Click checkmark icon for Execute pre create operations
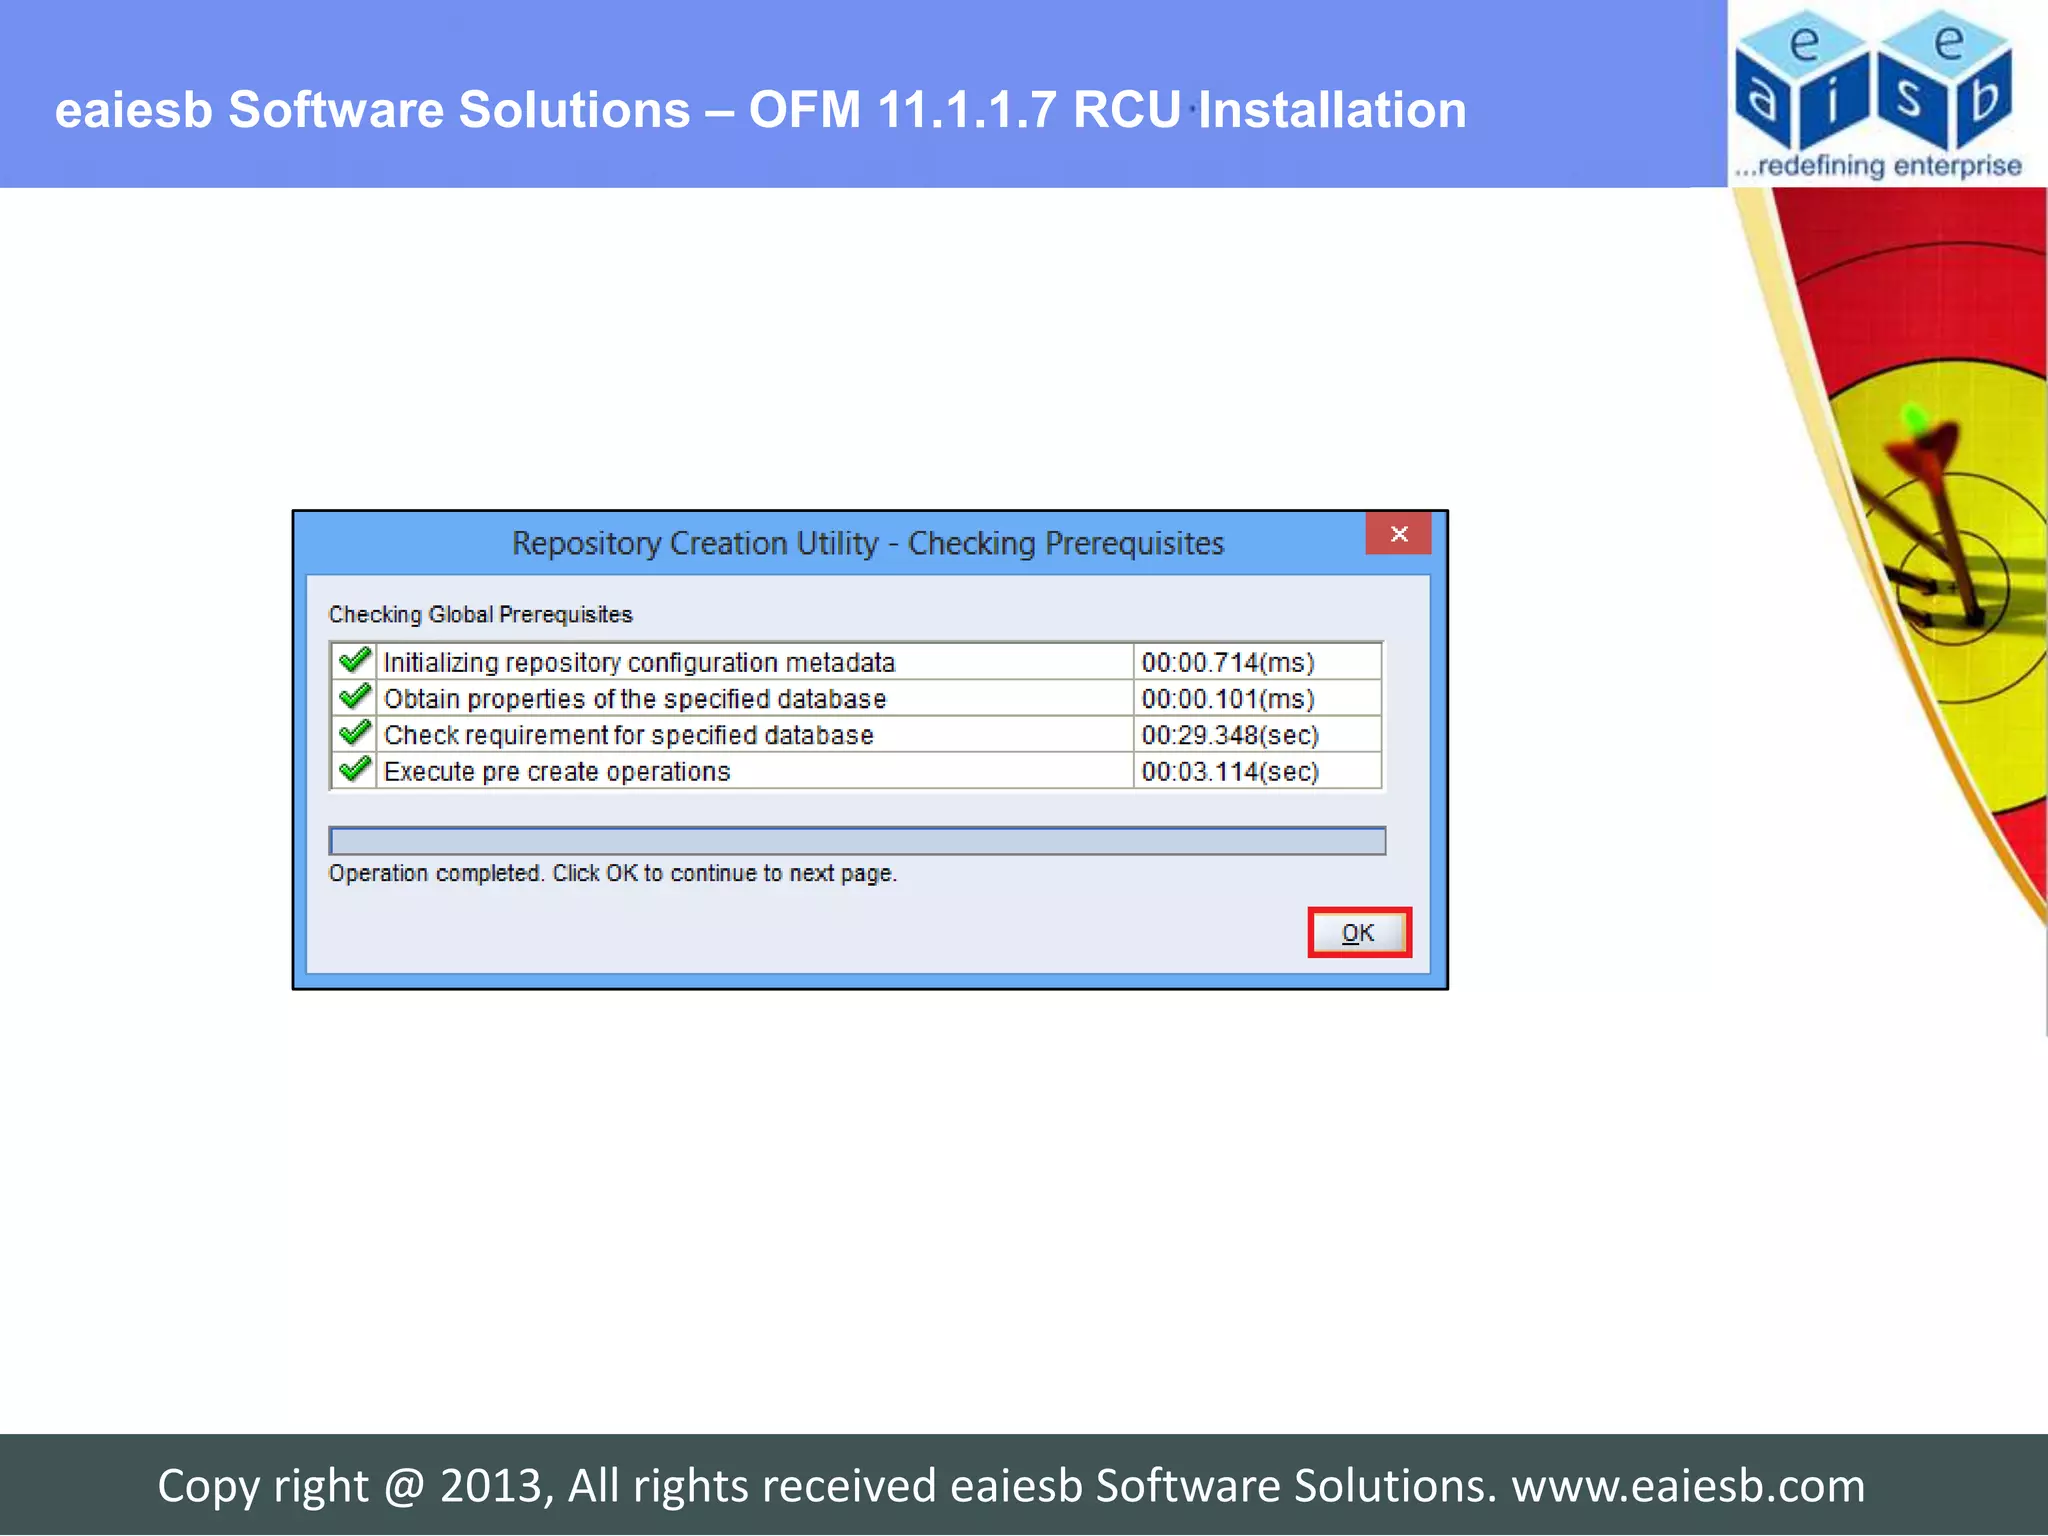This screenshot has height=1536, width=2048. tap(354, 770)
